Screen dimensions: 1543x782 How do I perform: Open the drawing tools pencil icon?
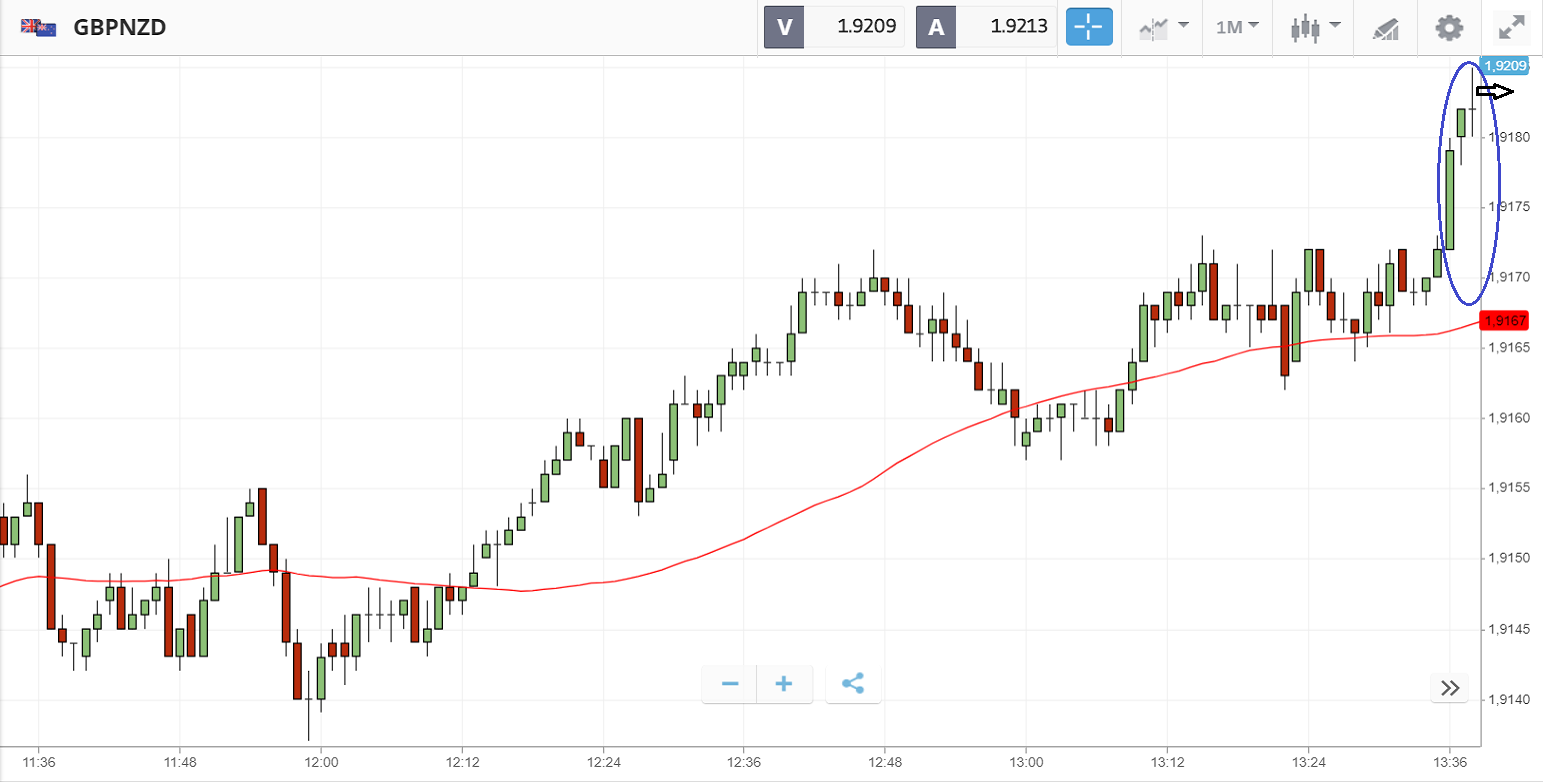pos(1385,28)
